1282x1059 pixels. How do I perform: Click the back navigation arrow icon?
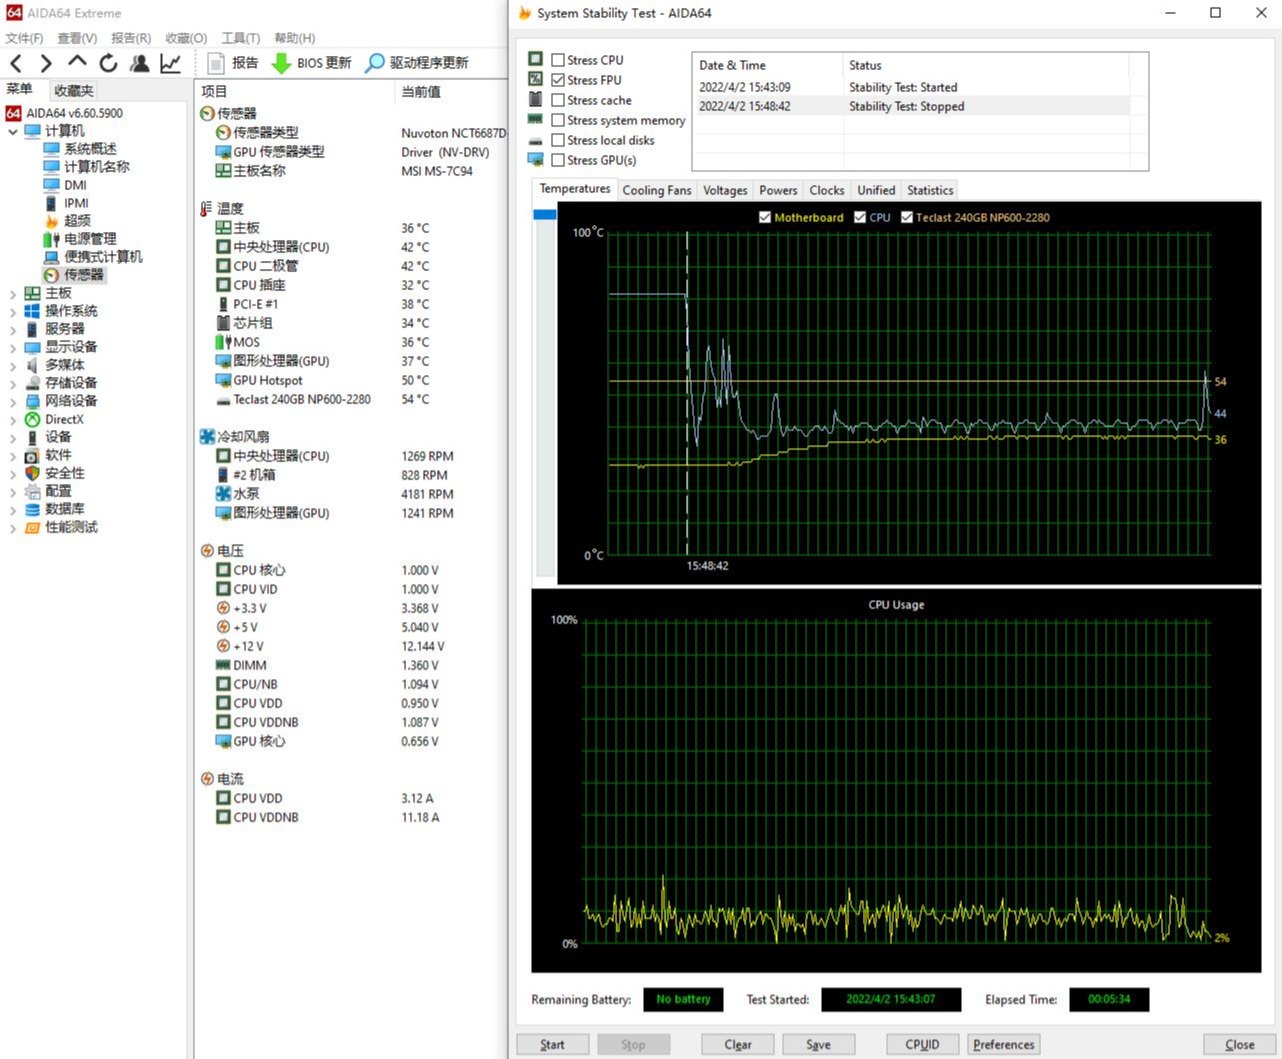coord(16,63)
